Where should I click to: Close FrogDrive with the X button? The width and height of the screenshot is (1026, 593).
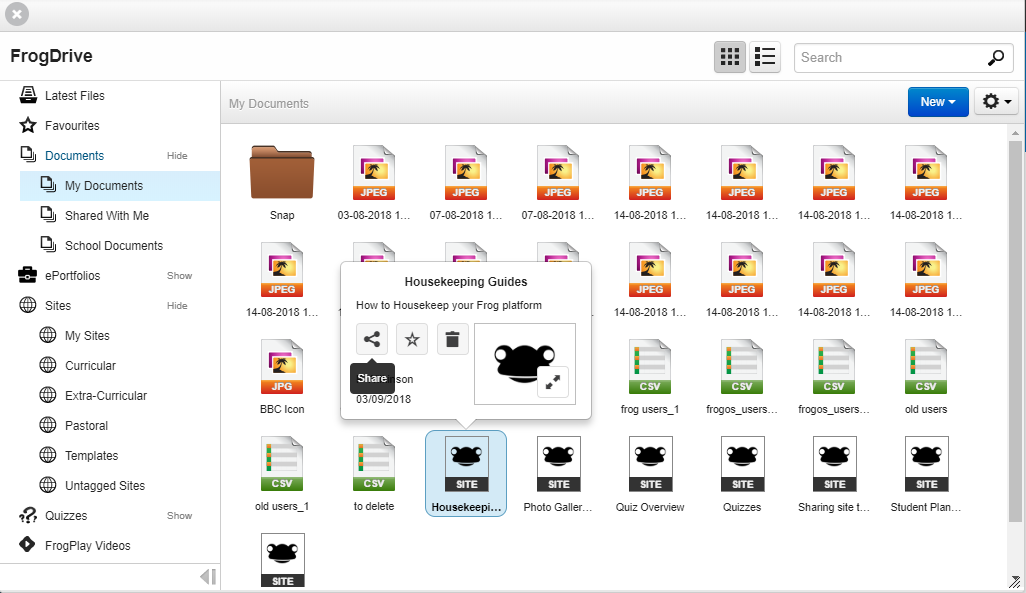point(17,14)
